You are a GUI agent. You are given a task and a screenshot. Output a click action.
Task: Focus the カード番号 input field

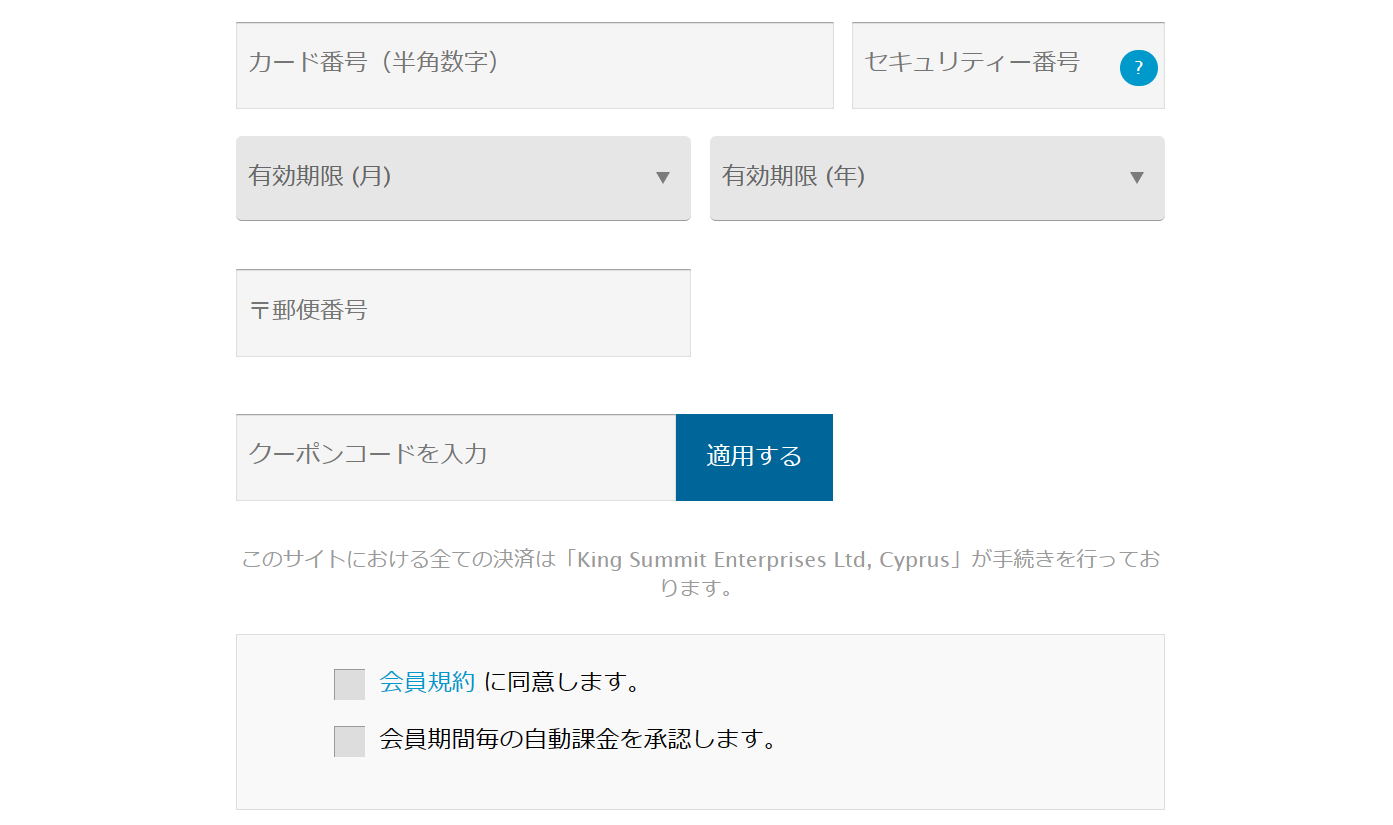534,65
